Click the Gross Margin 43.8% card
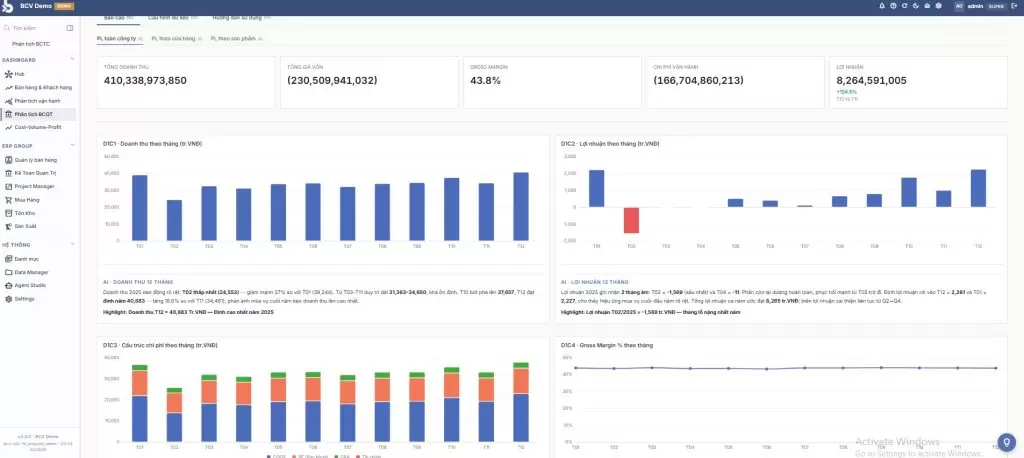Screen dimensions: 1024x458 (x=552, y=82)
